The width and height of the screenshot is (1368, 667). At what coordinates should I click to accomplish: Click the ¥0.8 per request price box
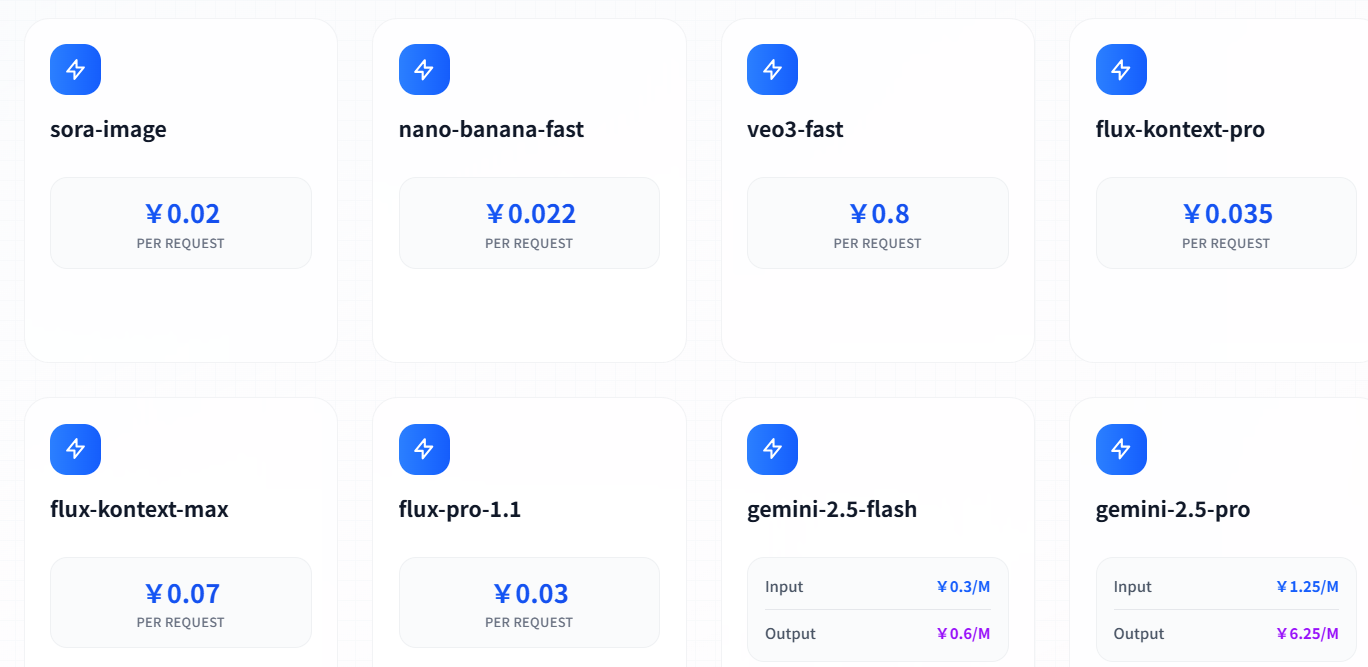[878, 223]
